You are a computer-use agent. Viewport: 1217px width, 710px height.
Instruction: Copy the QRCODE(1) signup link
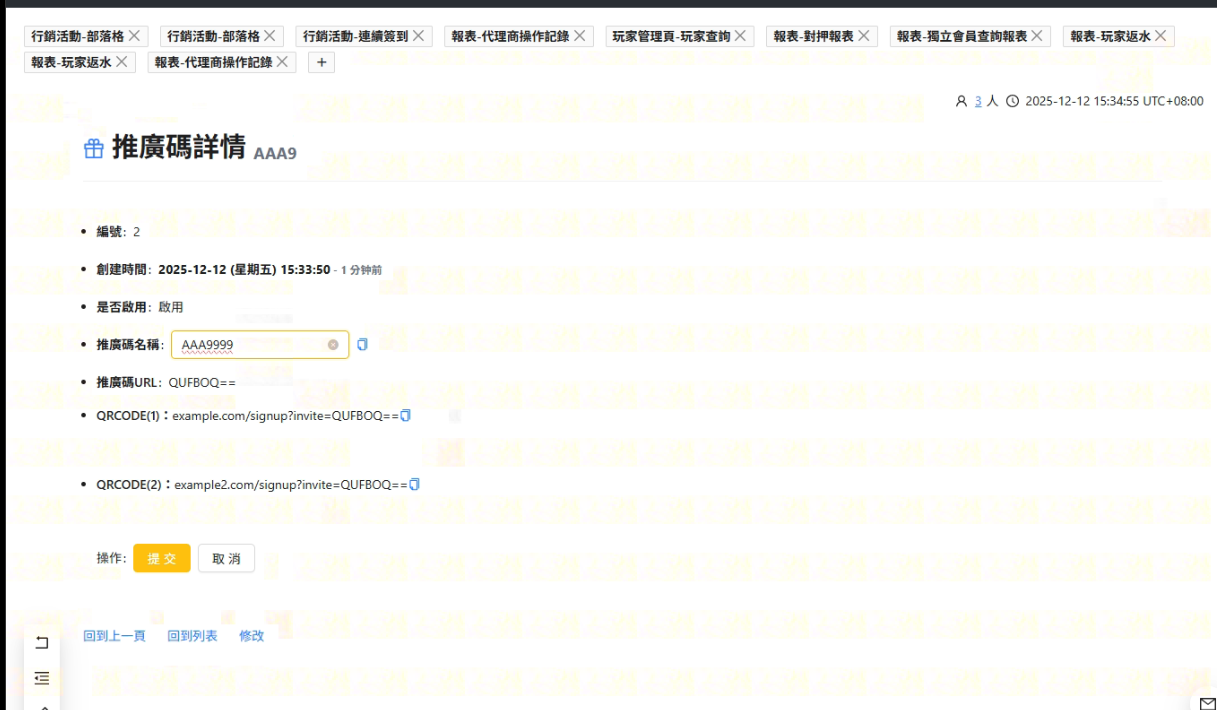(x=406, y=415)
